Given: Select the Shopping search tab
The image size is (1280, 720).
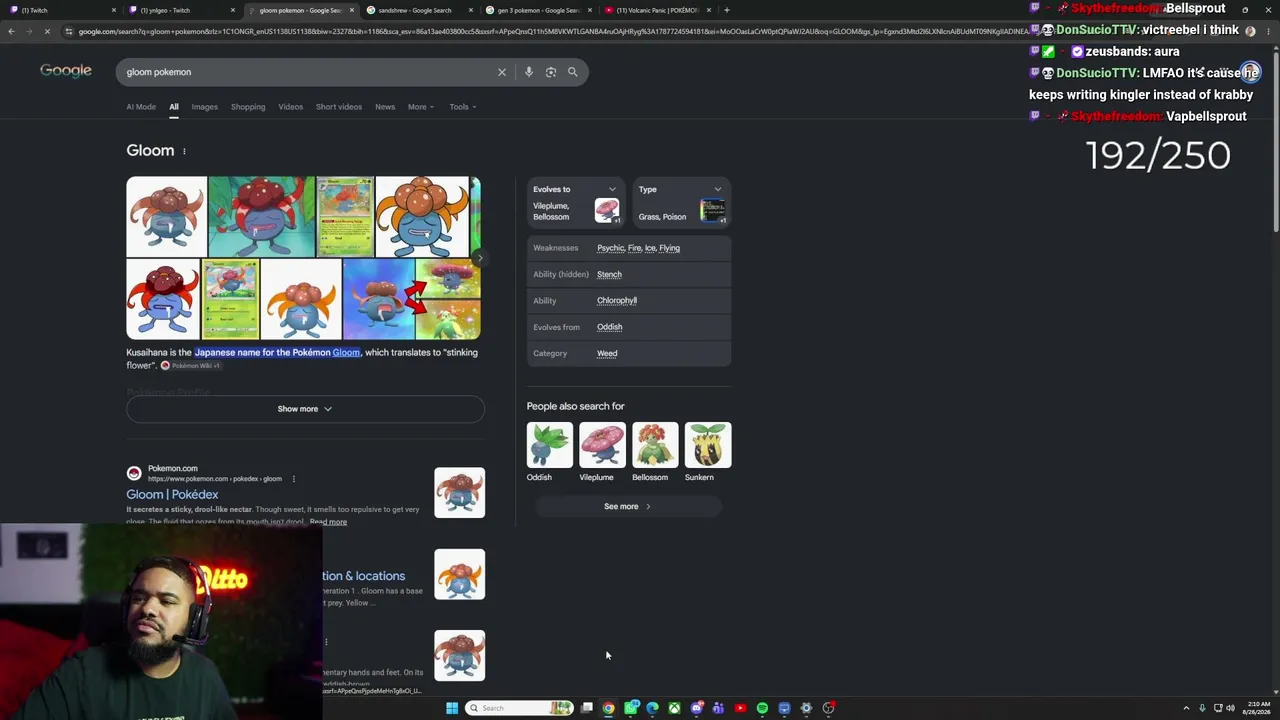Looking at the screenshot, I should pyautogui.click(x=248, y=107).
